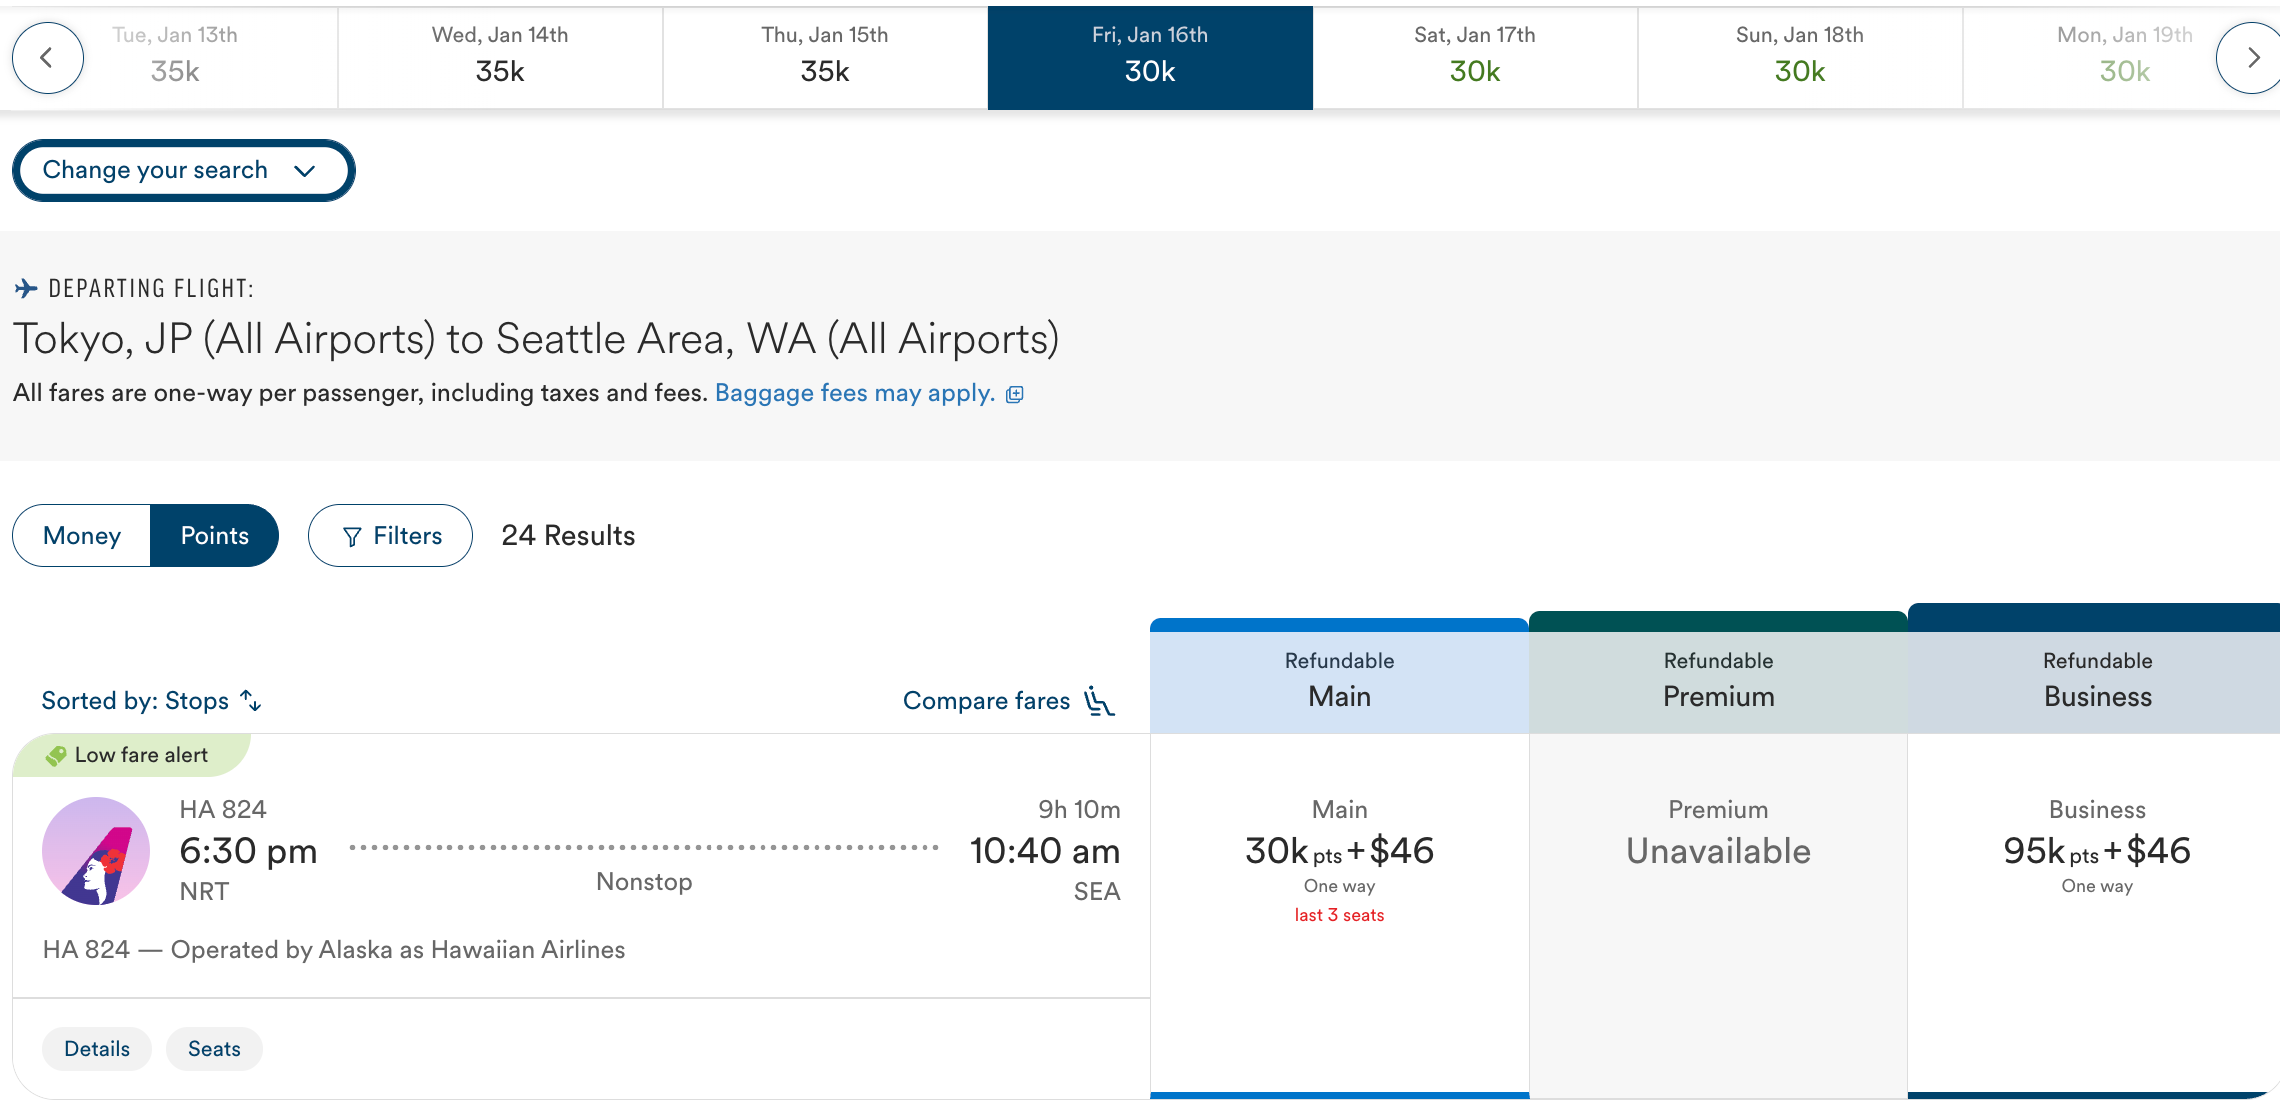
Task: Click the funnel icon in Filters
Action: coord(352,537)
